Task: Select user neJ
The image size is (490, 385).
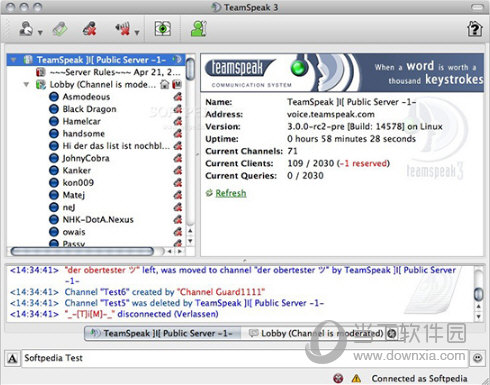Action: click(x=69, y=207)
